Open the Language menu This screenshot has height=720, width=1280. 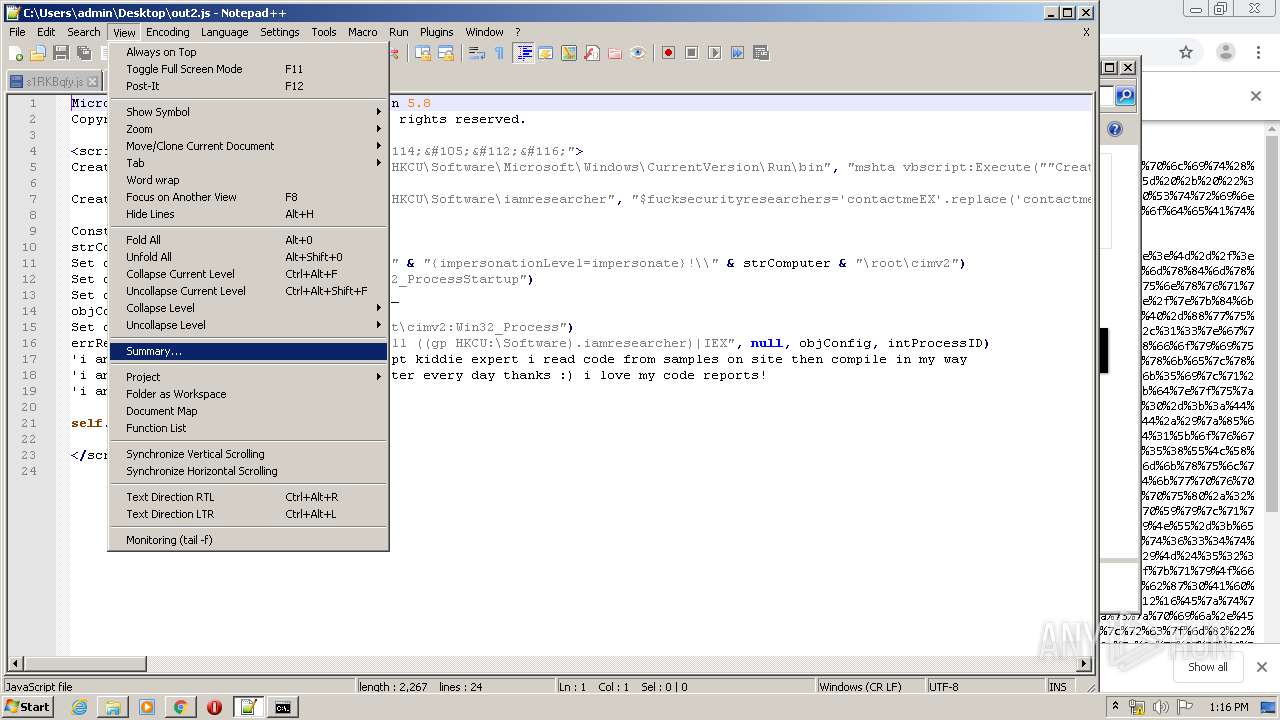(224, 32)
